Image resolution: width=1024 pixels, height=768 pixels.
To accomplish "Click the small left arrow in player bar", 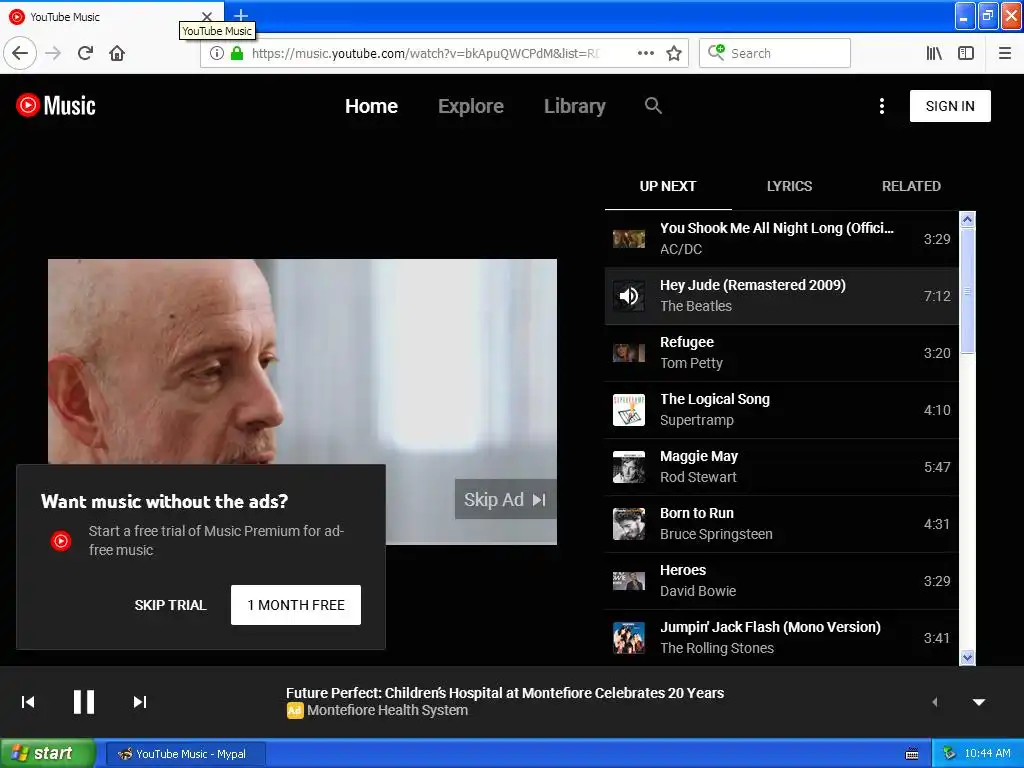I will click(935, 702).
